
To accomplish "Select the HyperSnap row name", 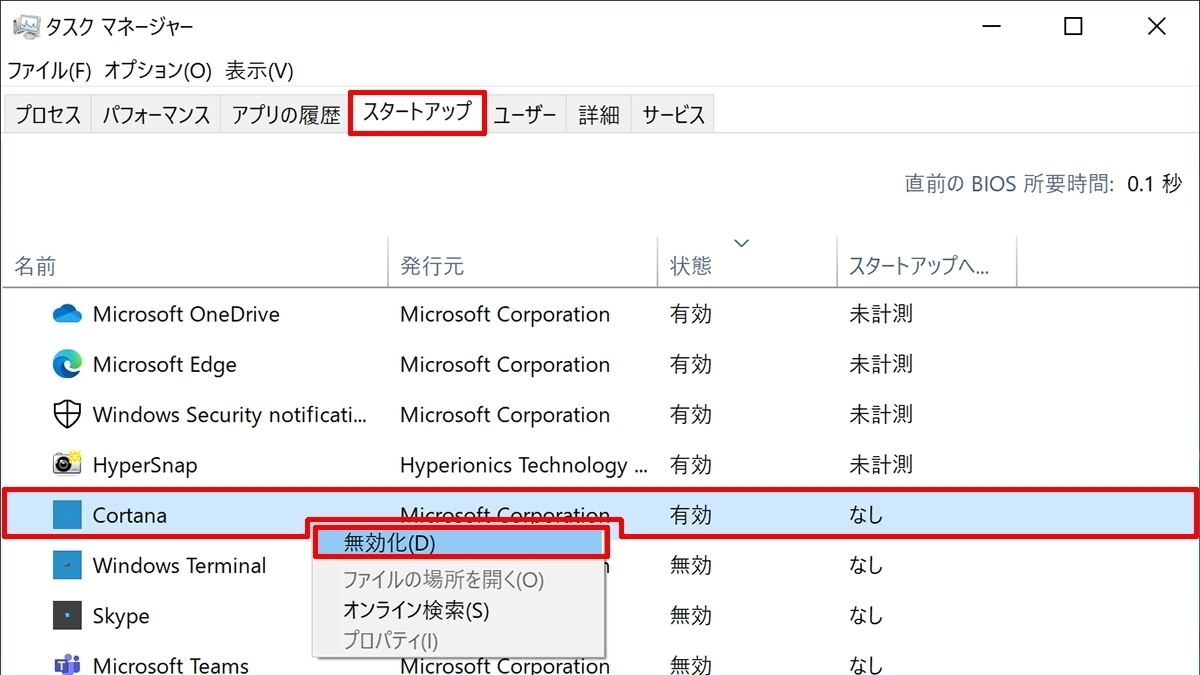I will pyautogui.click(x=145, y=465).
